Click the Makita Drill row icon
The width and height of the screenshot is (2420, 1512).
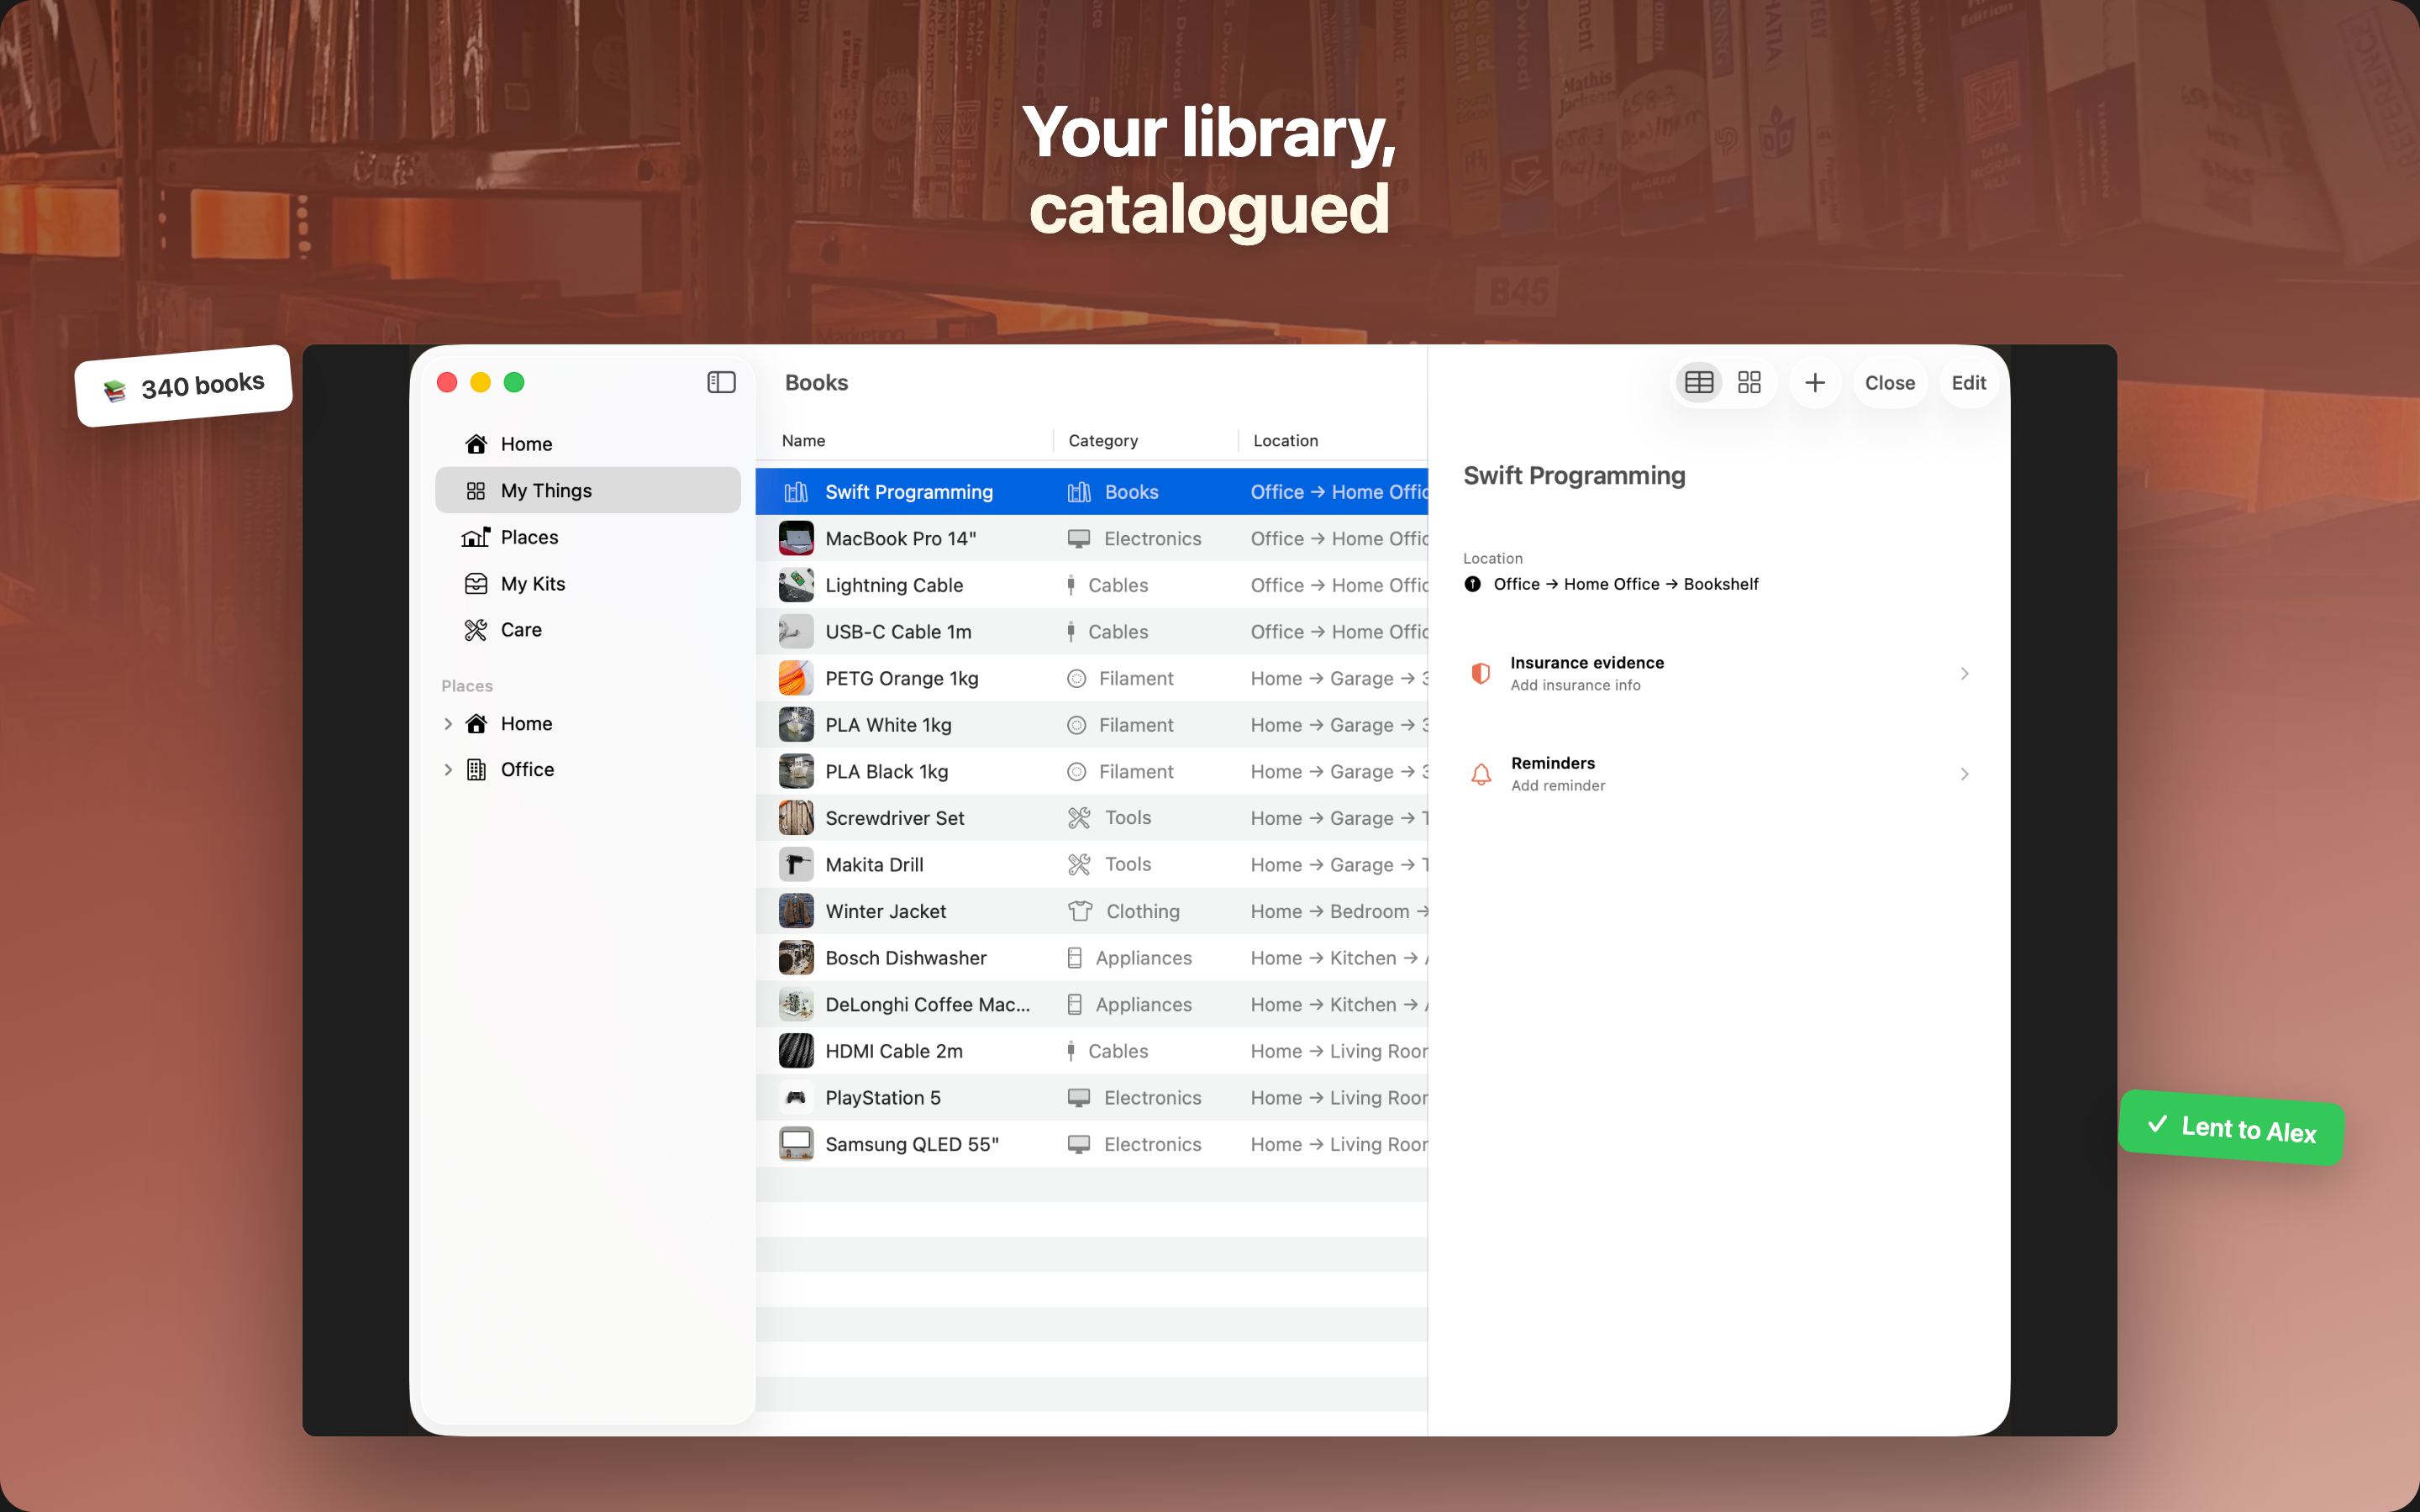(796, 864)
